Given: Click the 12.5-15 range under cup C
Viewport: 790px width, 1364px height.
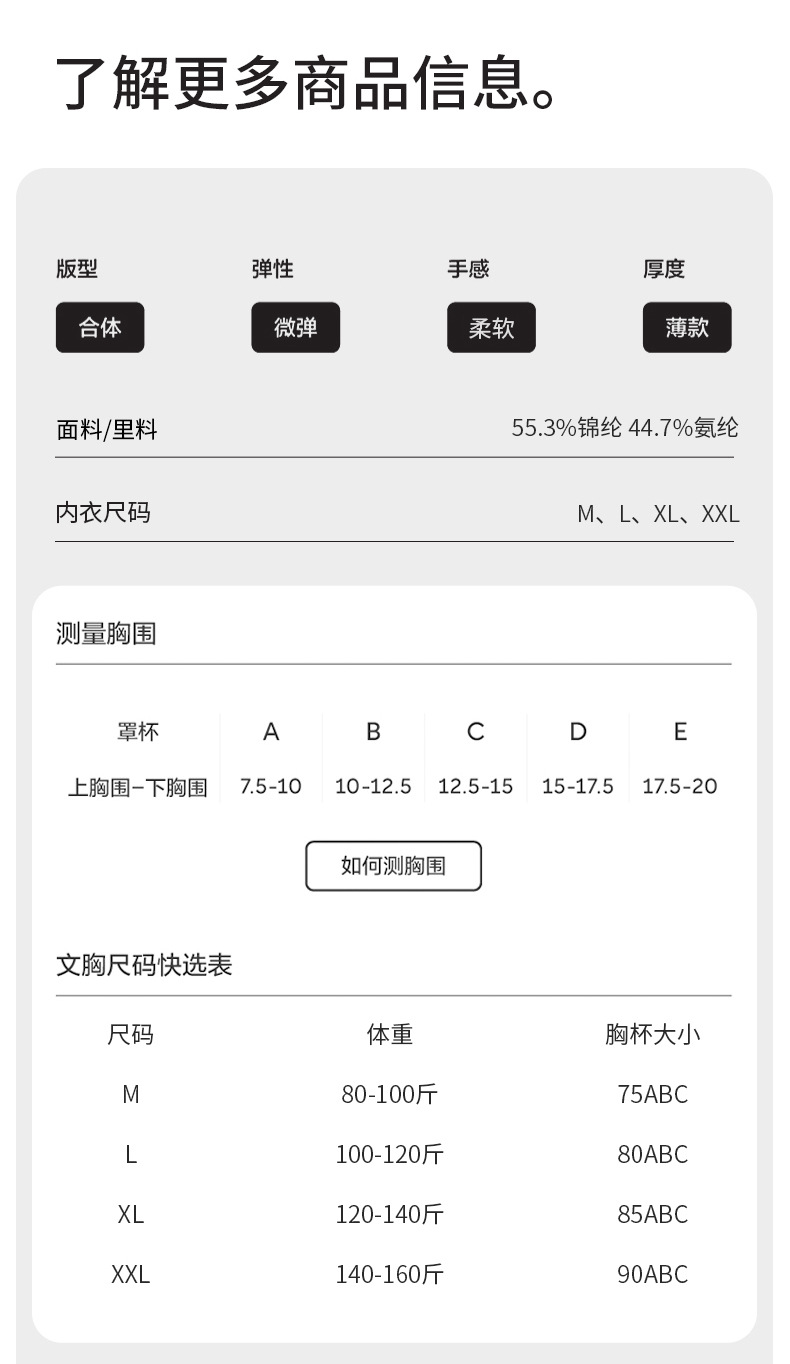Looking at the screenshot, I should click(x=475, y=786).
